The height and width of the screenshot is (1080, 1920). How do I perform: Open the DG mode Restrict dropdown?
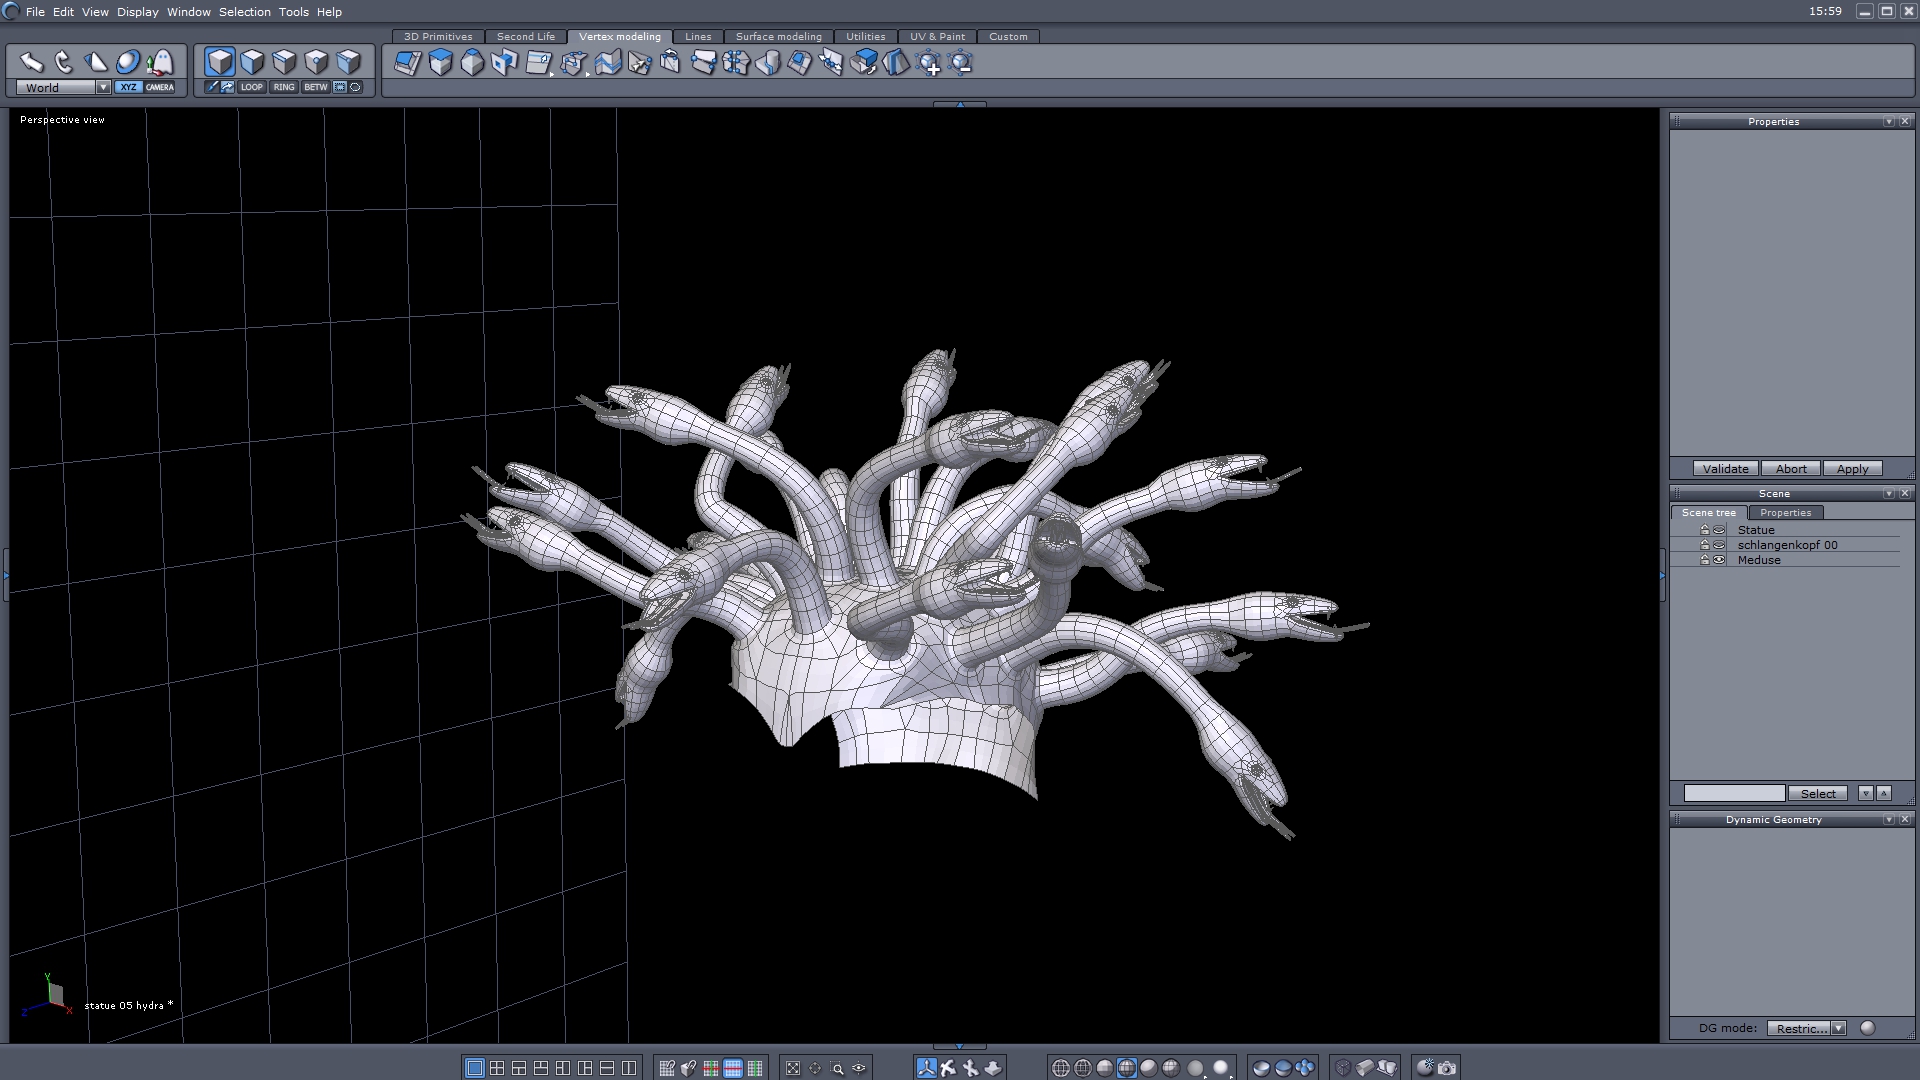pos(1838,1028)
